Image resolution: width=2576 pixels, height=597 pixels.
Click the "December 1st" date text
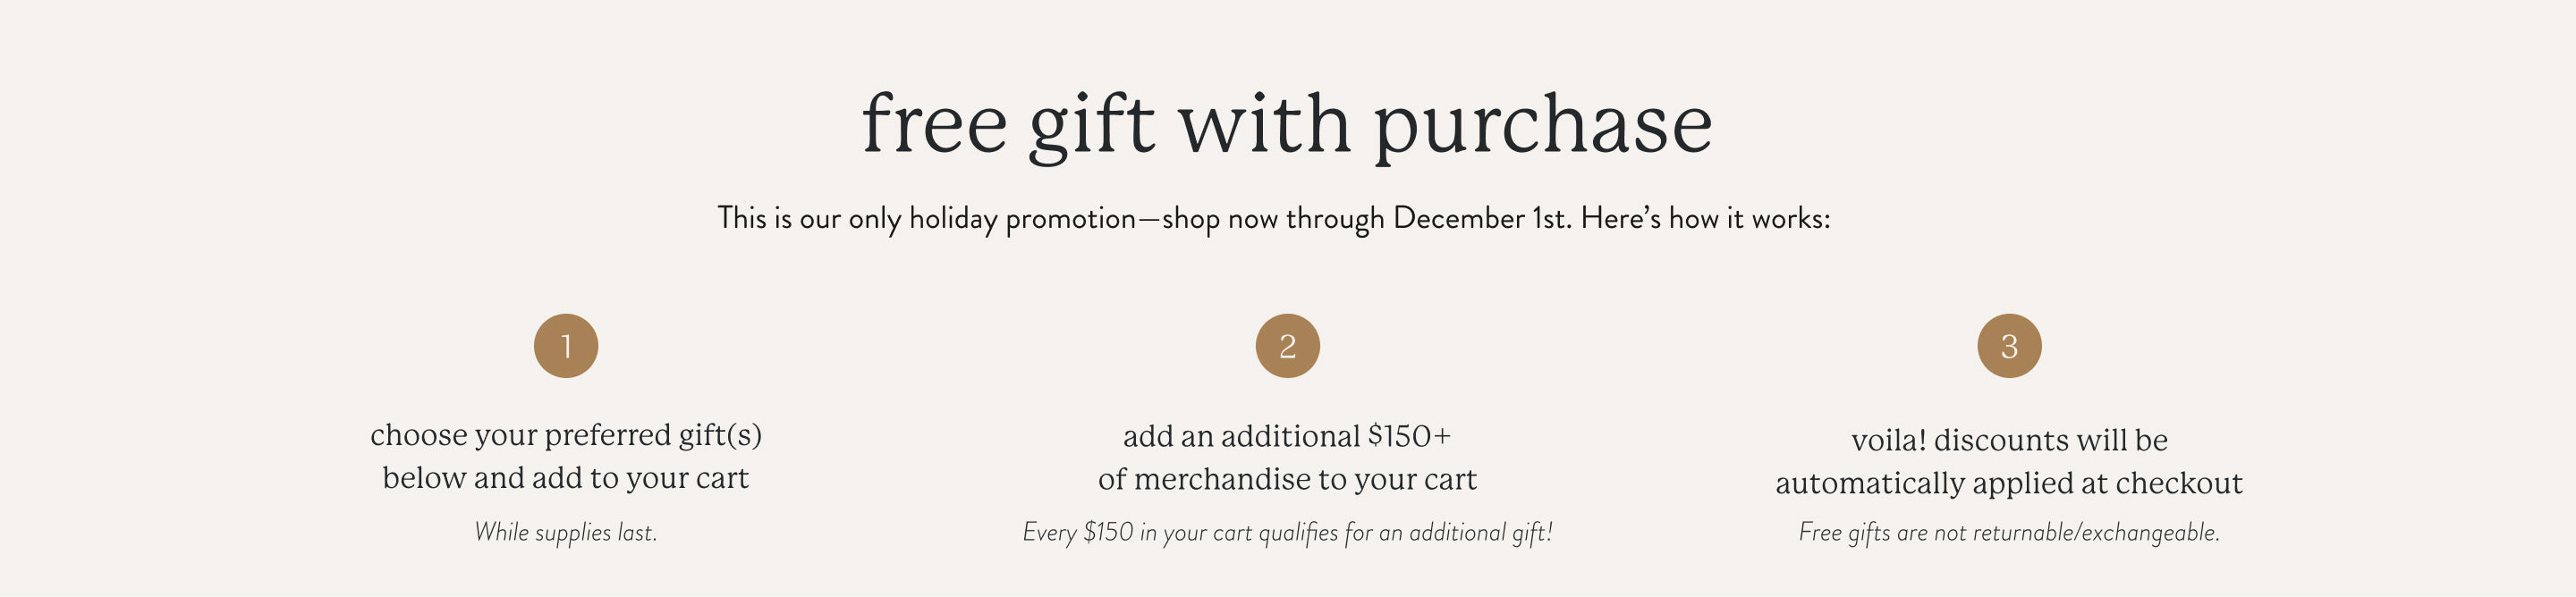tap(1481, 218)
